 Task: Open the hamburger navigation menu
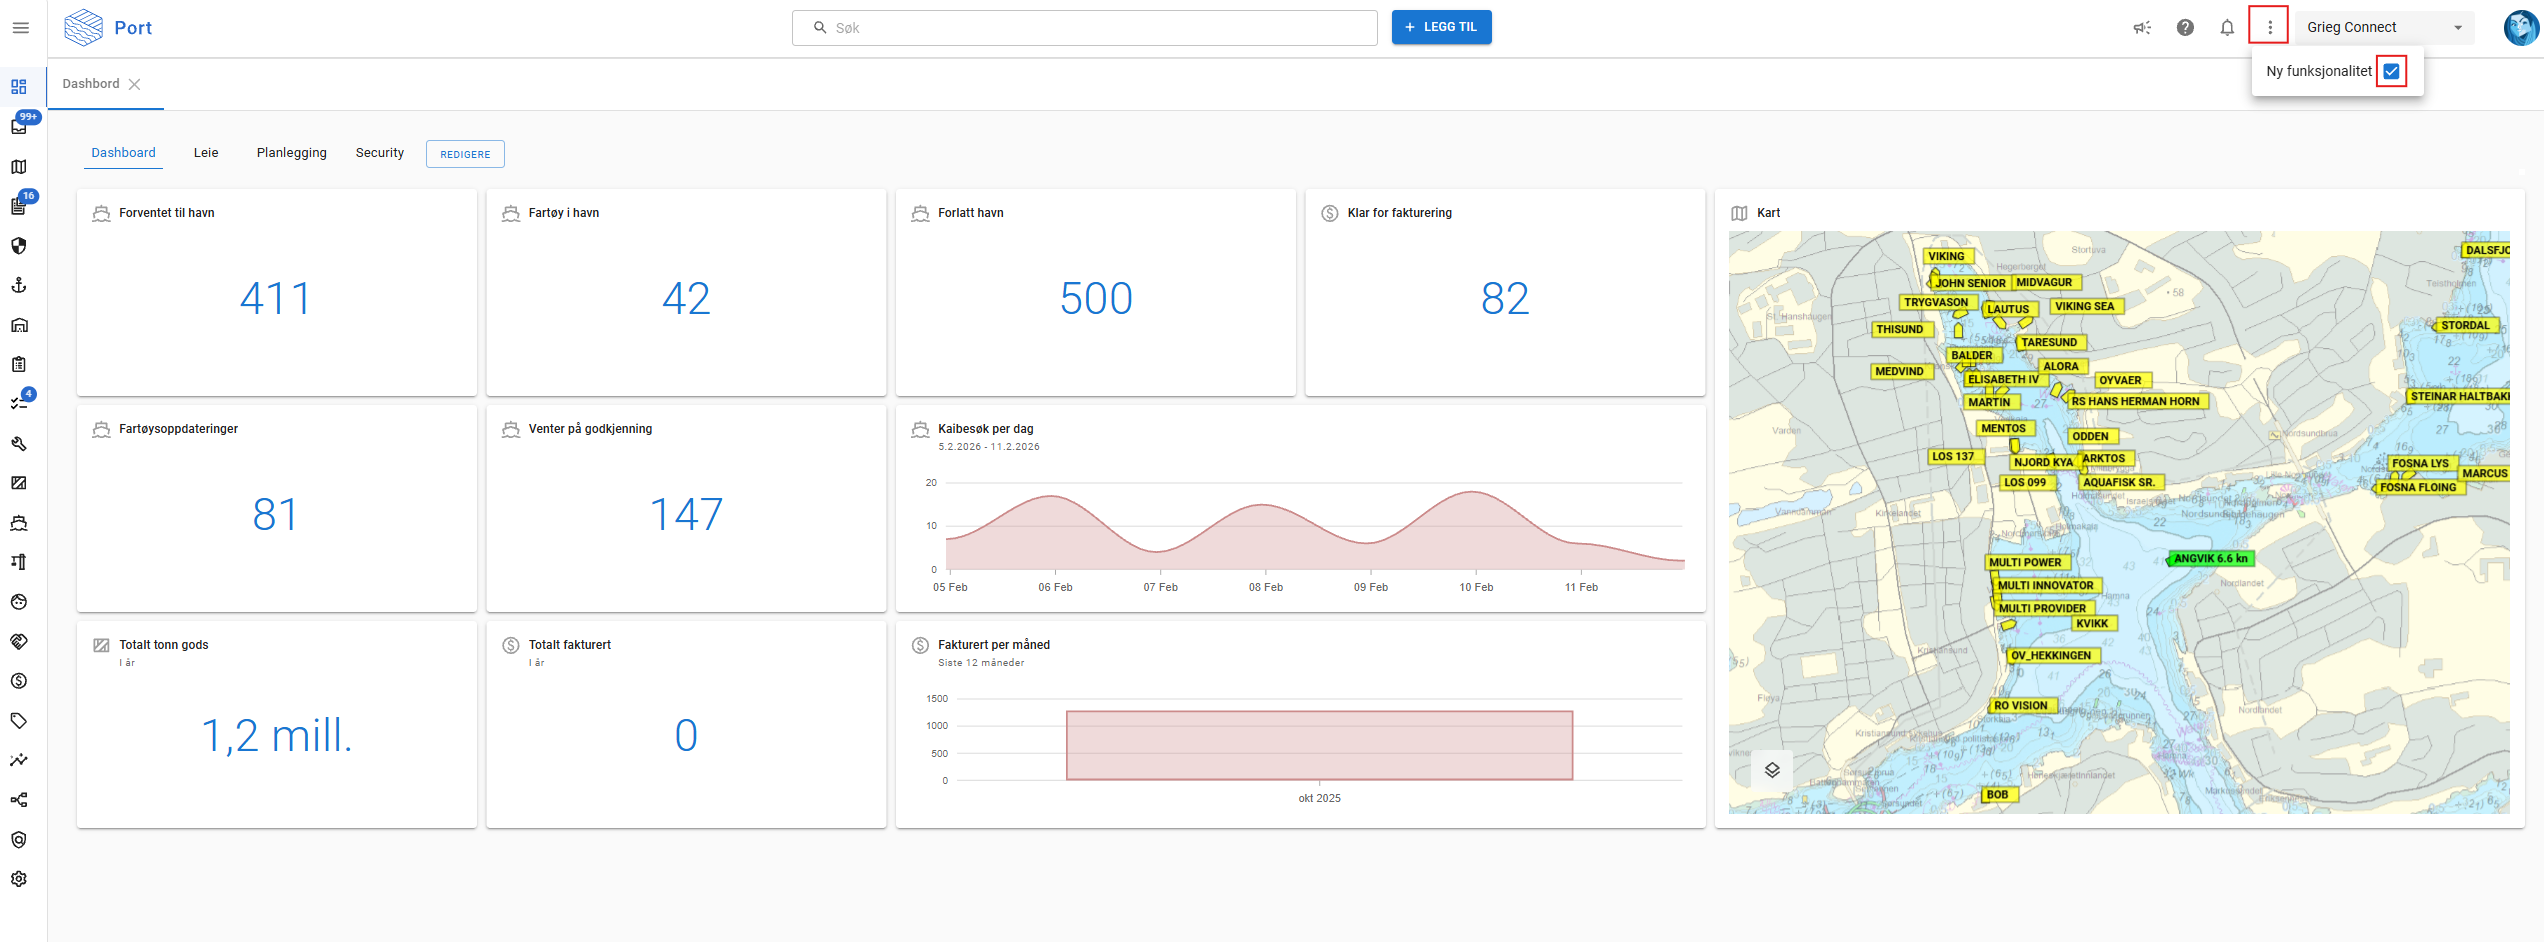point(20,28)
